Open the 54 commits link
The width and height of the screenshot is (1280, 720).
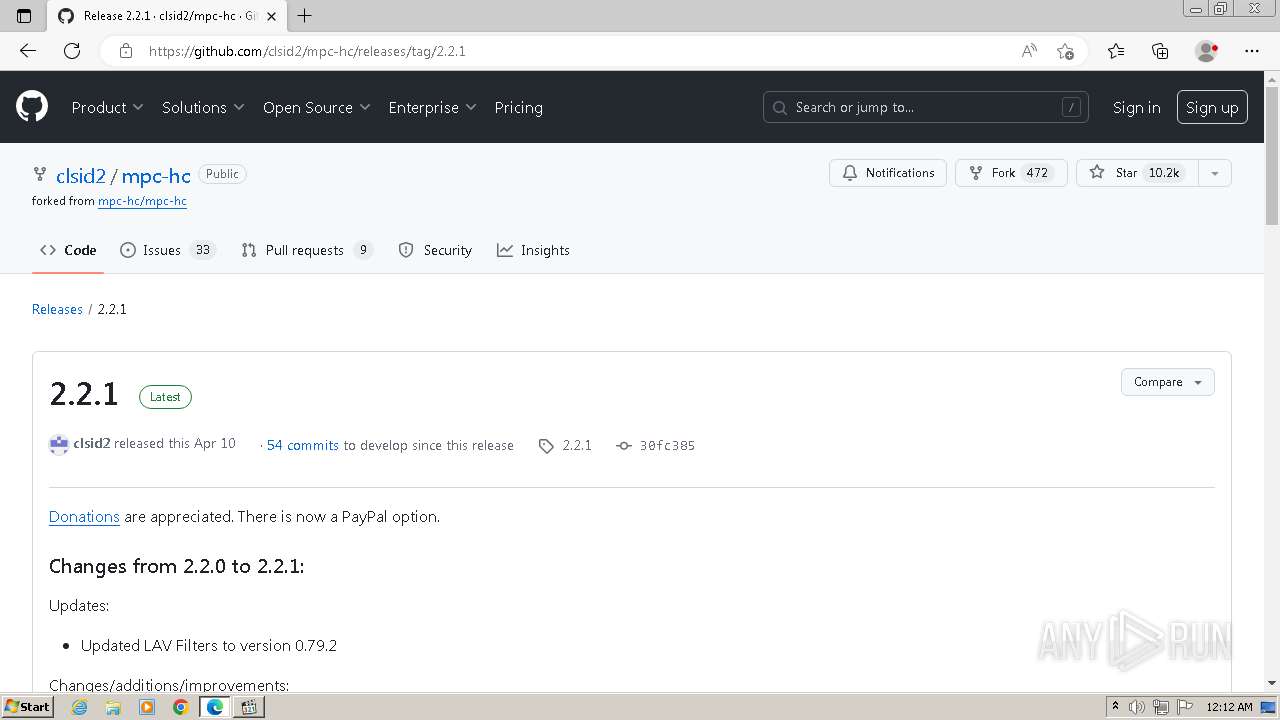pyautogui.click(x=303, y=445)
